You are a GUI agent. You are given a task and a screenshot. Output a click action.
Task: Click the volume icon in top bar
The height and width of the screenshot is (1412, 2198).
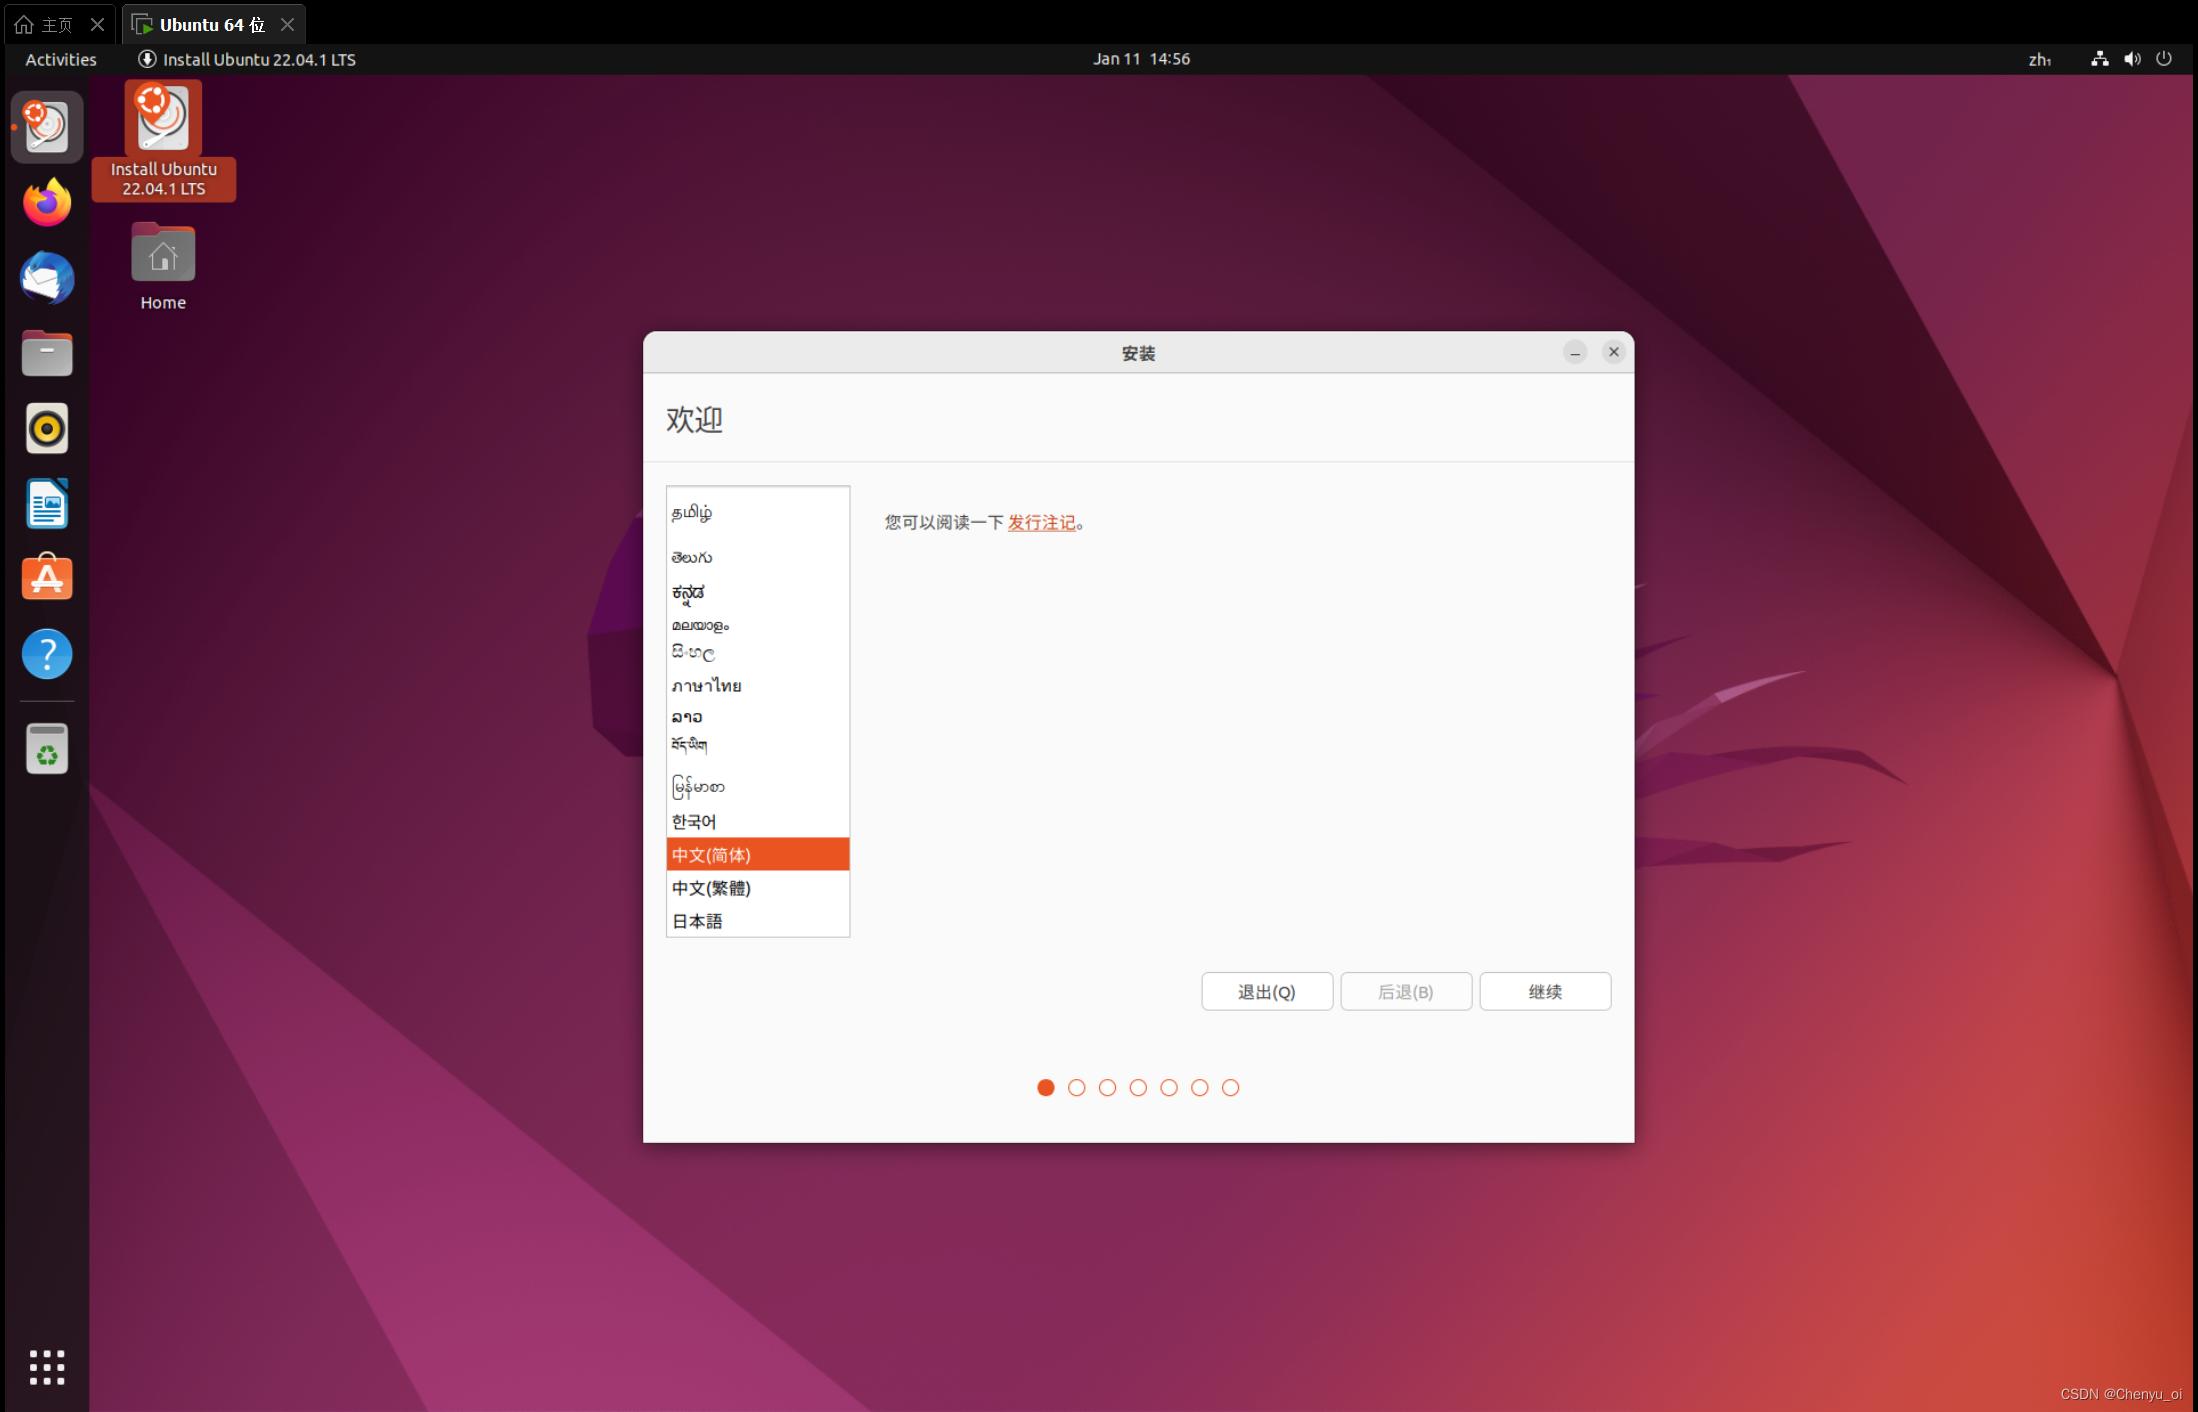pyautogui.click(x=2132, y=59)
